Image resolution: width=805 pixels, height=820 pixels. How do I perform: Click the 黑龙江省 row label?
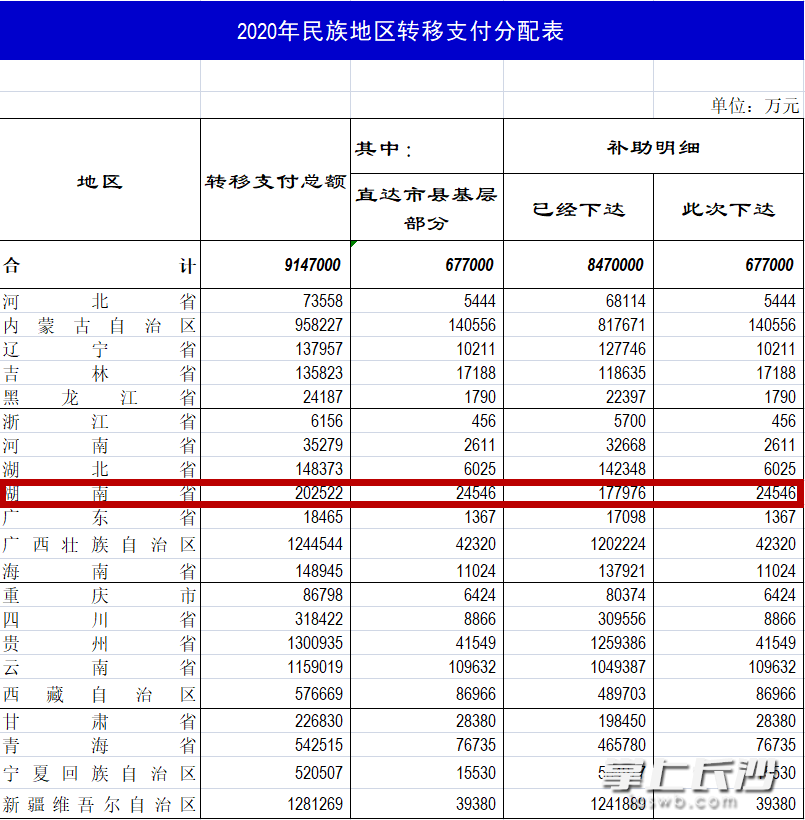click(100, 397)
